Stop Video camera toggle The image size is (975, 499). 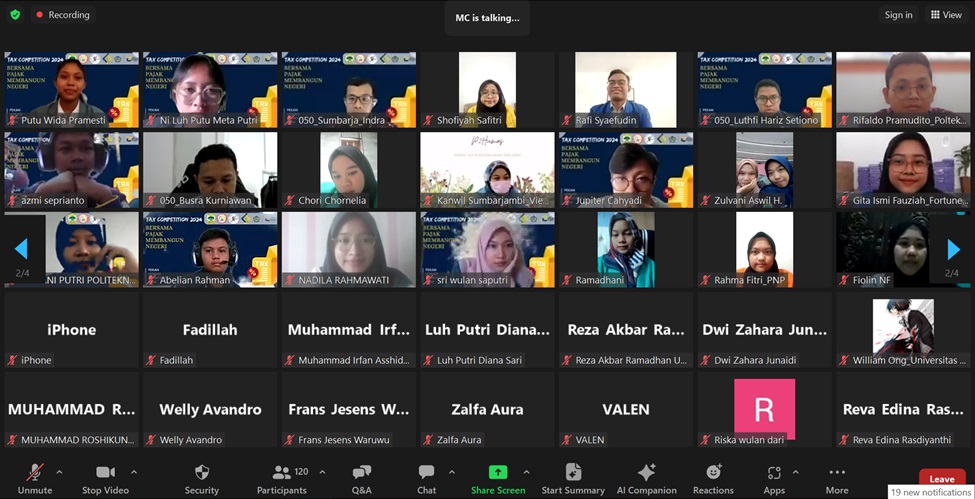[x=105, y=473]
